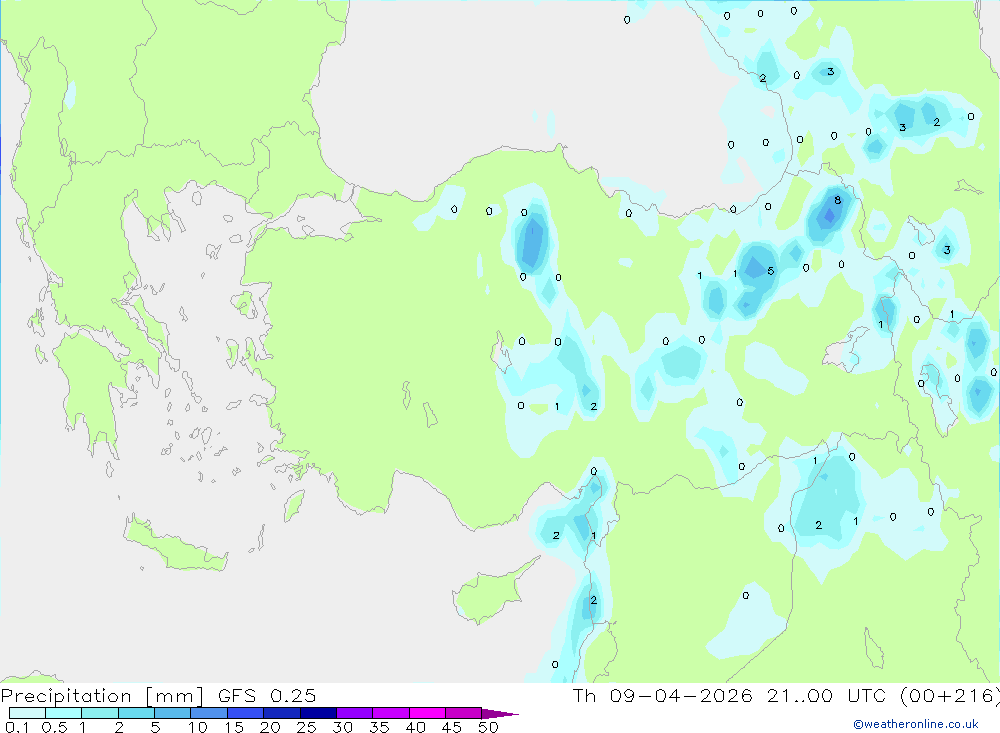Select the '(00+216)' forecast offset text
The width and height of the screenshot is (1000, 733).
click(950, 695)
